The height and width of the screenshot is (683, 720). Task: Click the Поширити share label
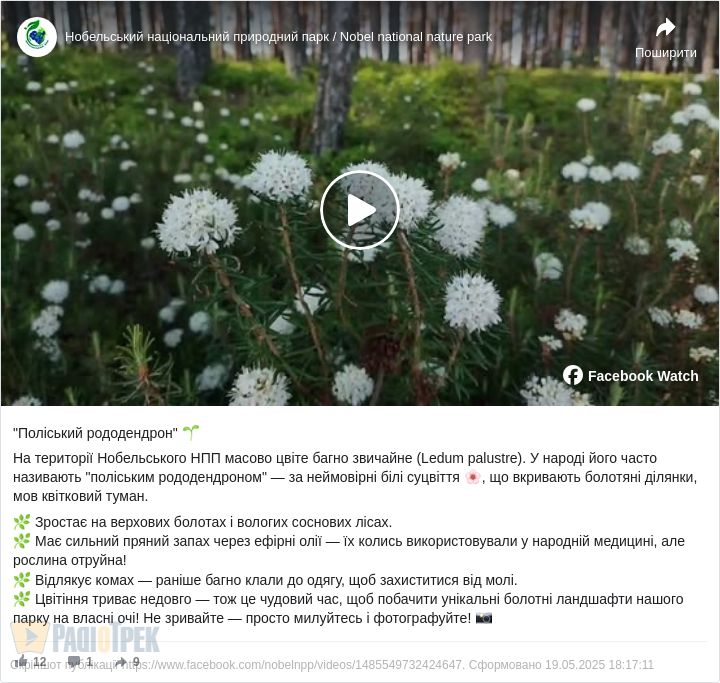pos(665,53)
